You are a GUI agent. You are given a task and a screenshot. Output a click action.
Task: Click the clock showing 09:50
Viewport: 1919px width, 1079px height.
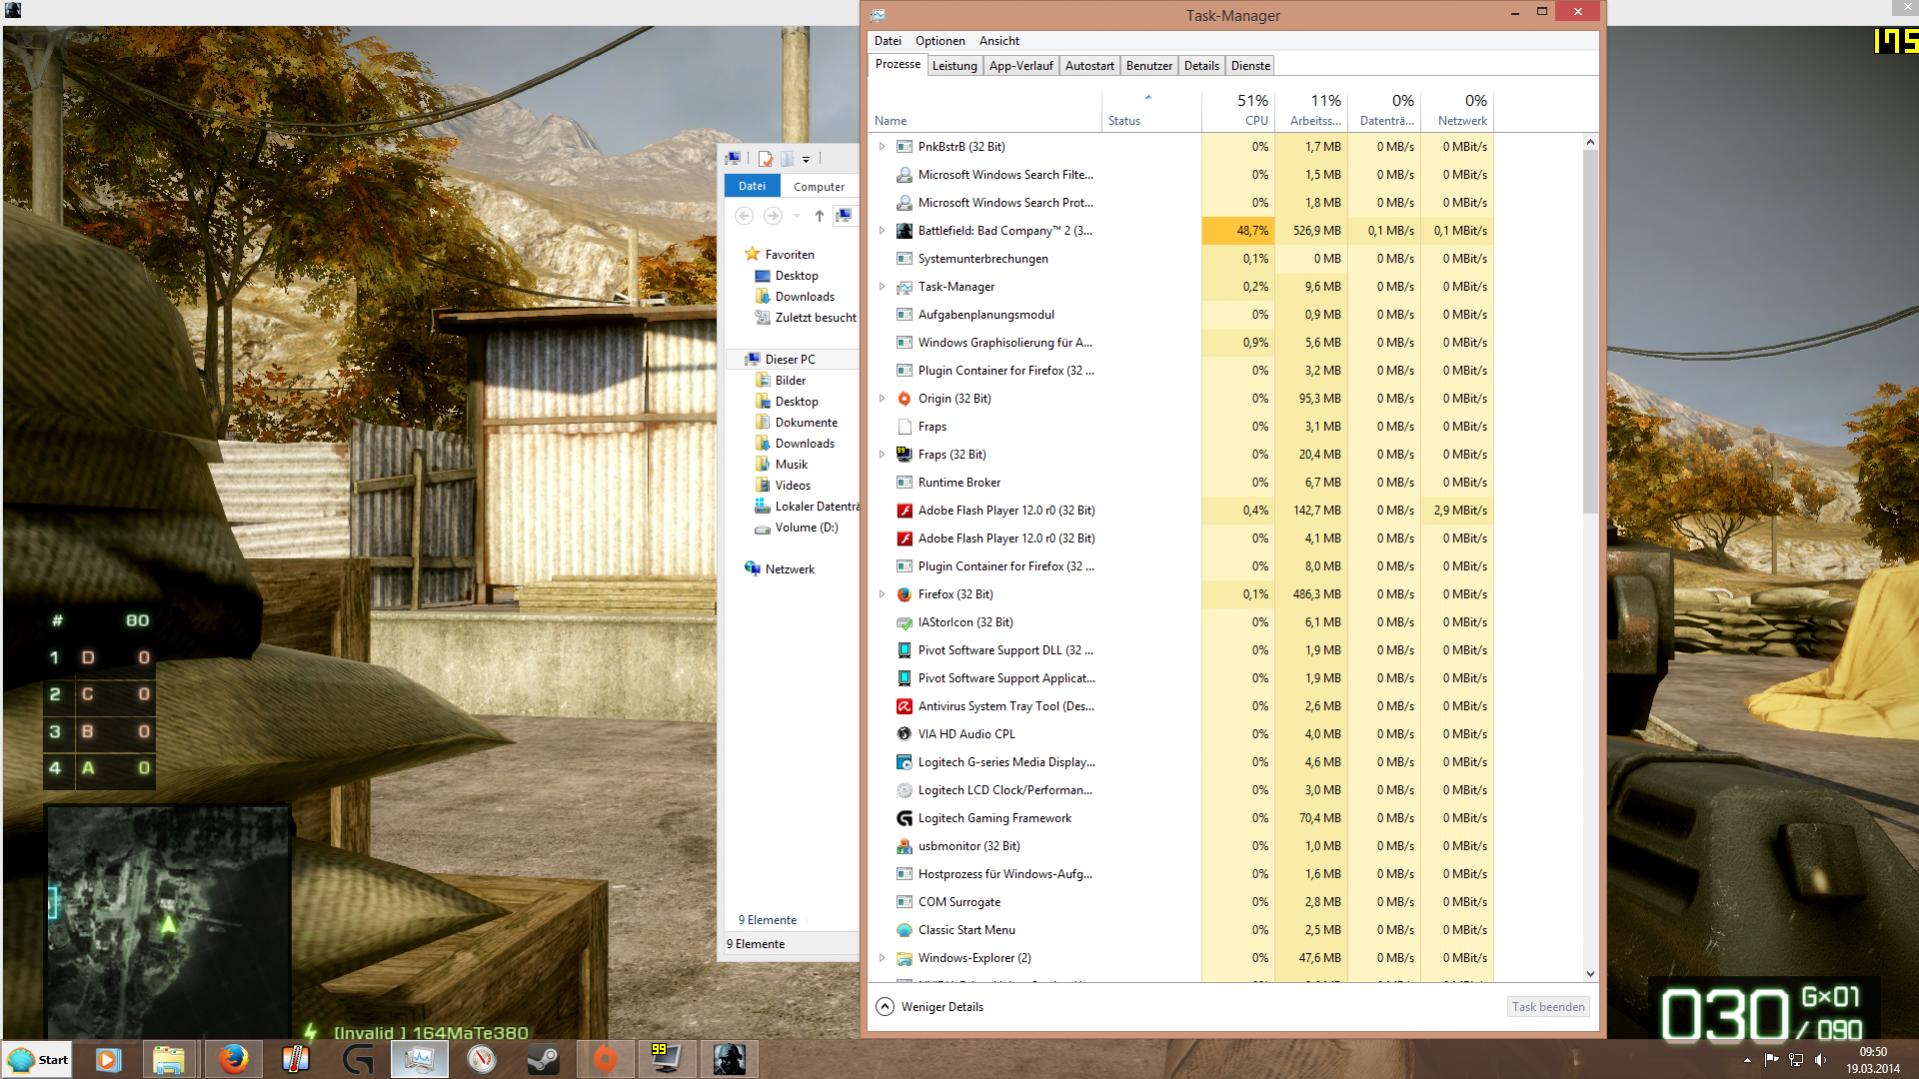(x=1873, y=1052)
